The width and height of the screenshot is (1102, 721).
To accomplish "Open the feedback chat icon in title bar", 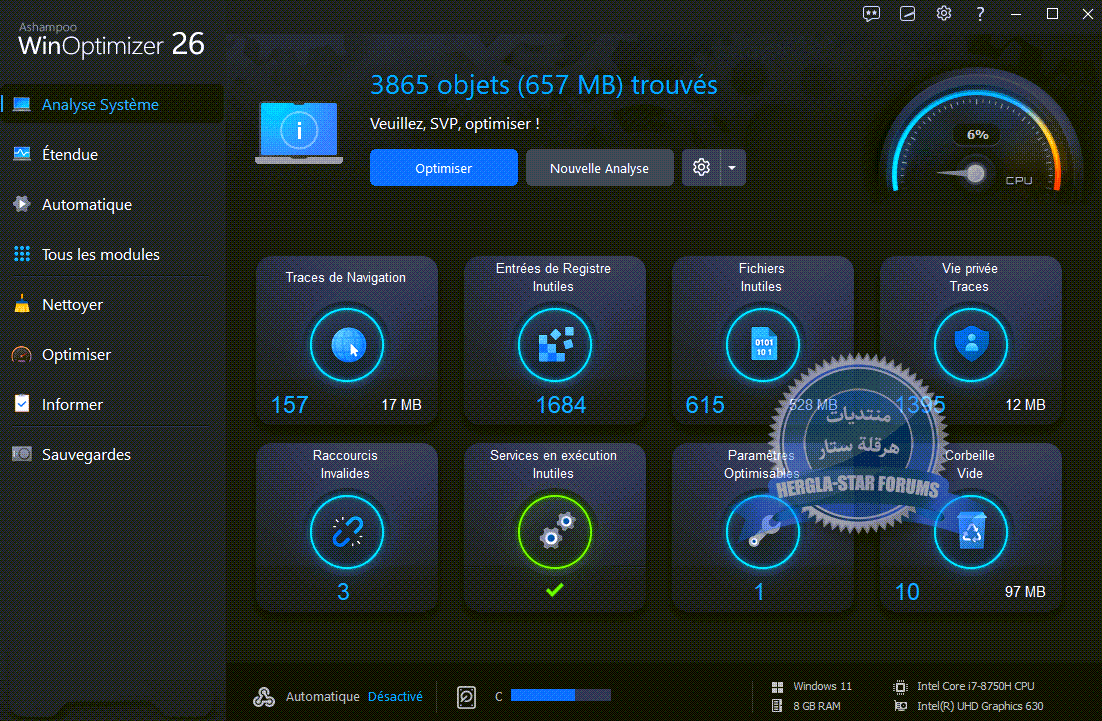I will click(871, 13).
